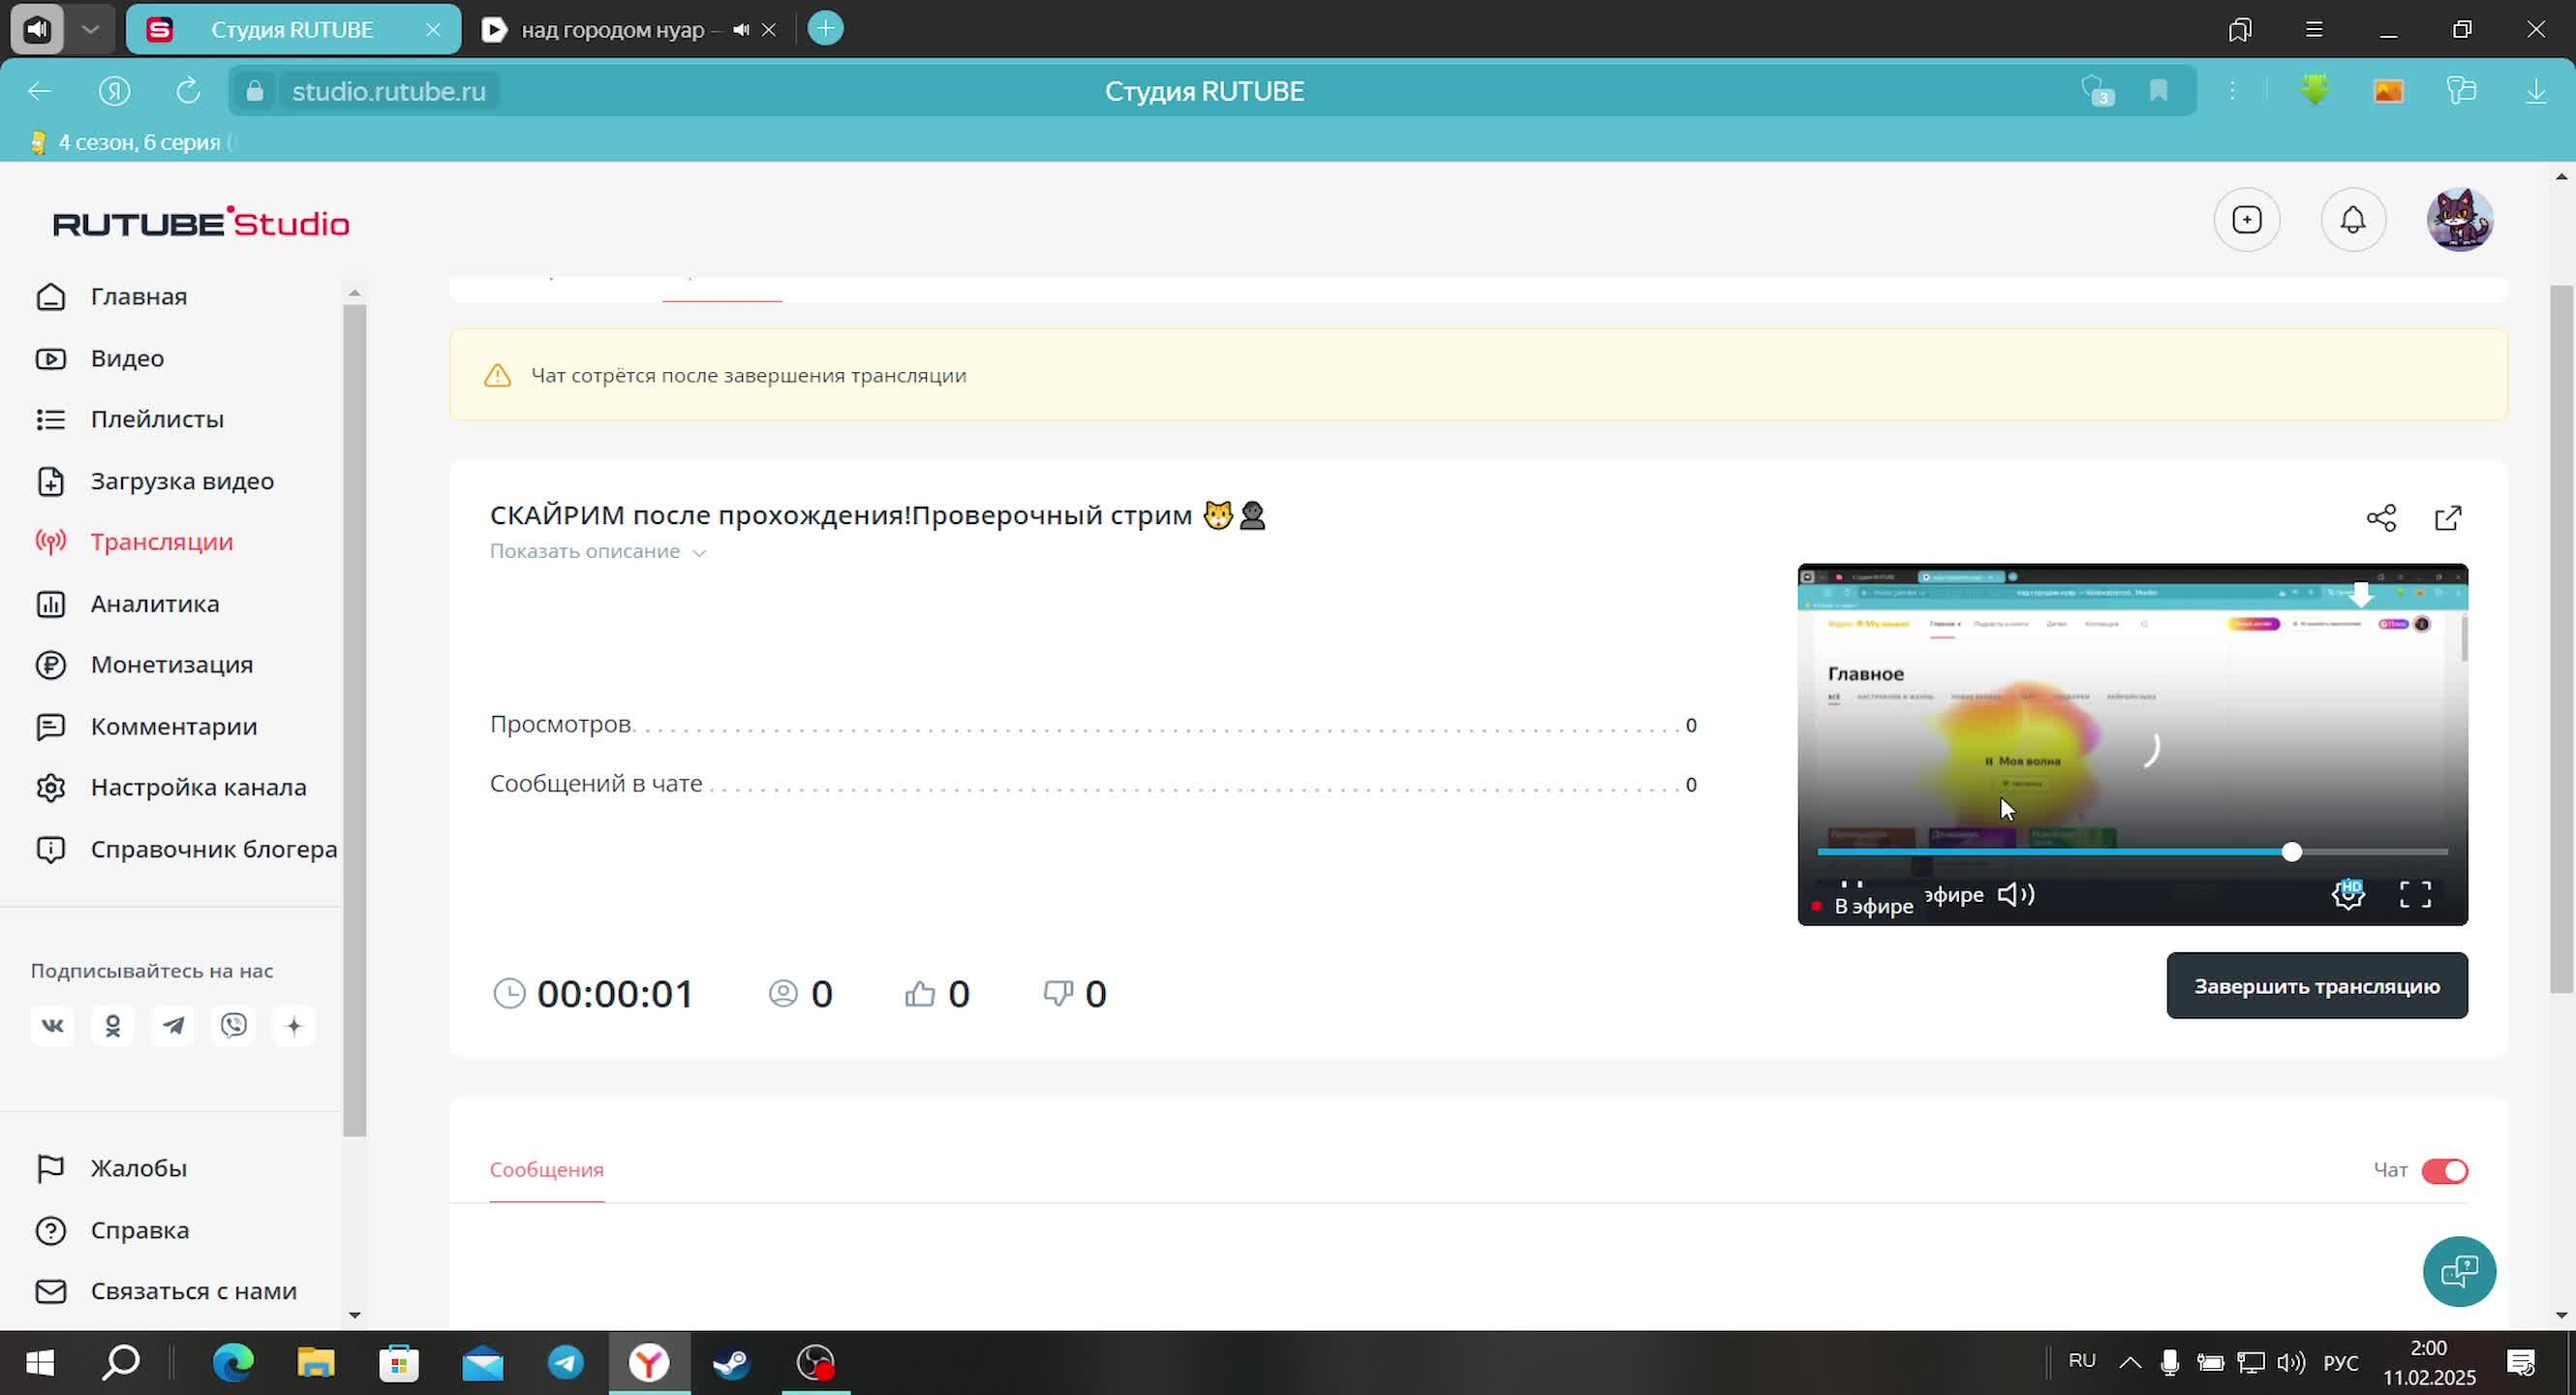Screen dimensions: 2576x1395
Task: Reload the page in browser
Action: tap(188, 92)
